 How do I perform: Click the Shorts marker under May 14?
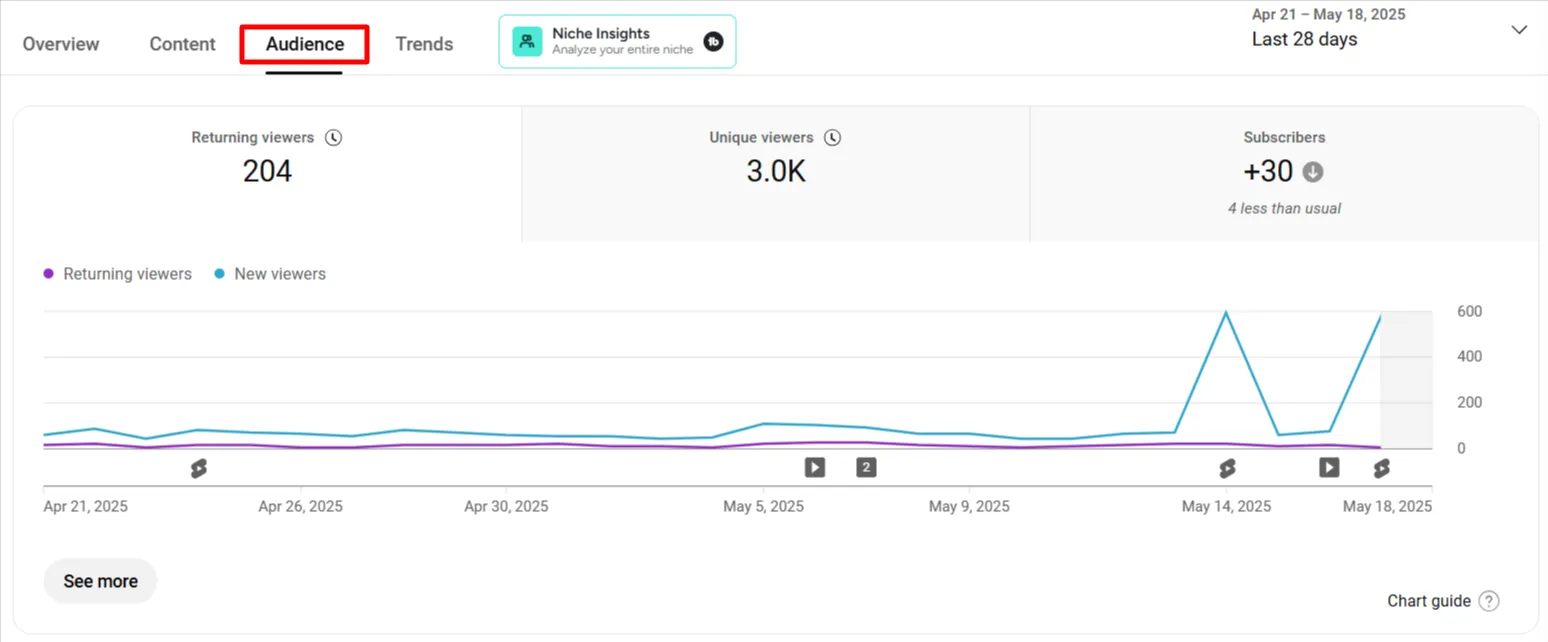1227,467
